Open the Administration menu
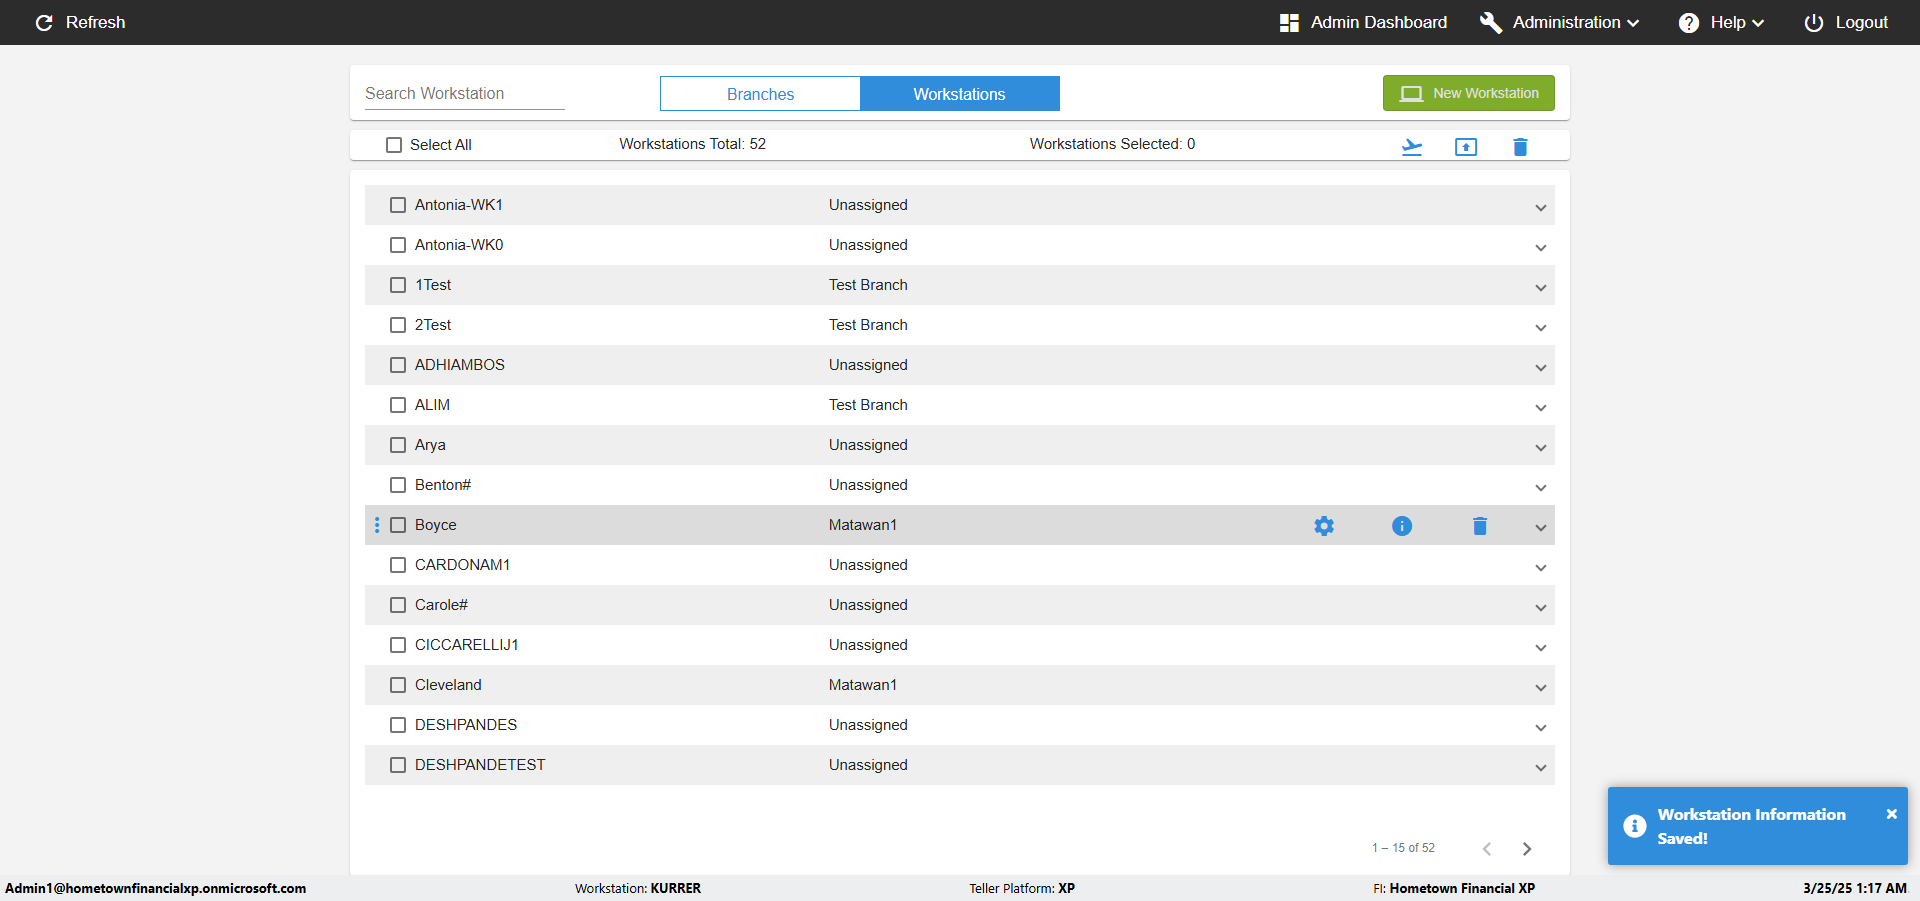The height and width of the screenshot is (901, 1920). tap(1560, 22)
